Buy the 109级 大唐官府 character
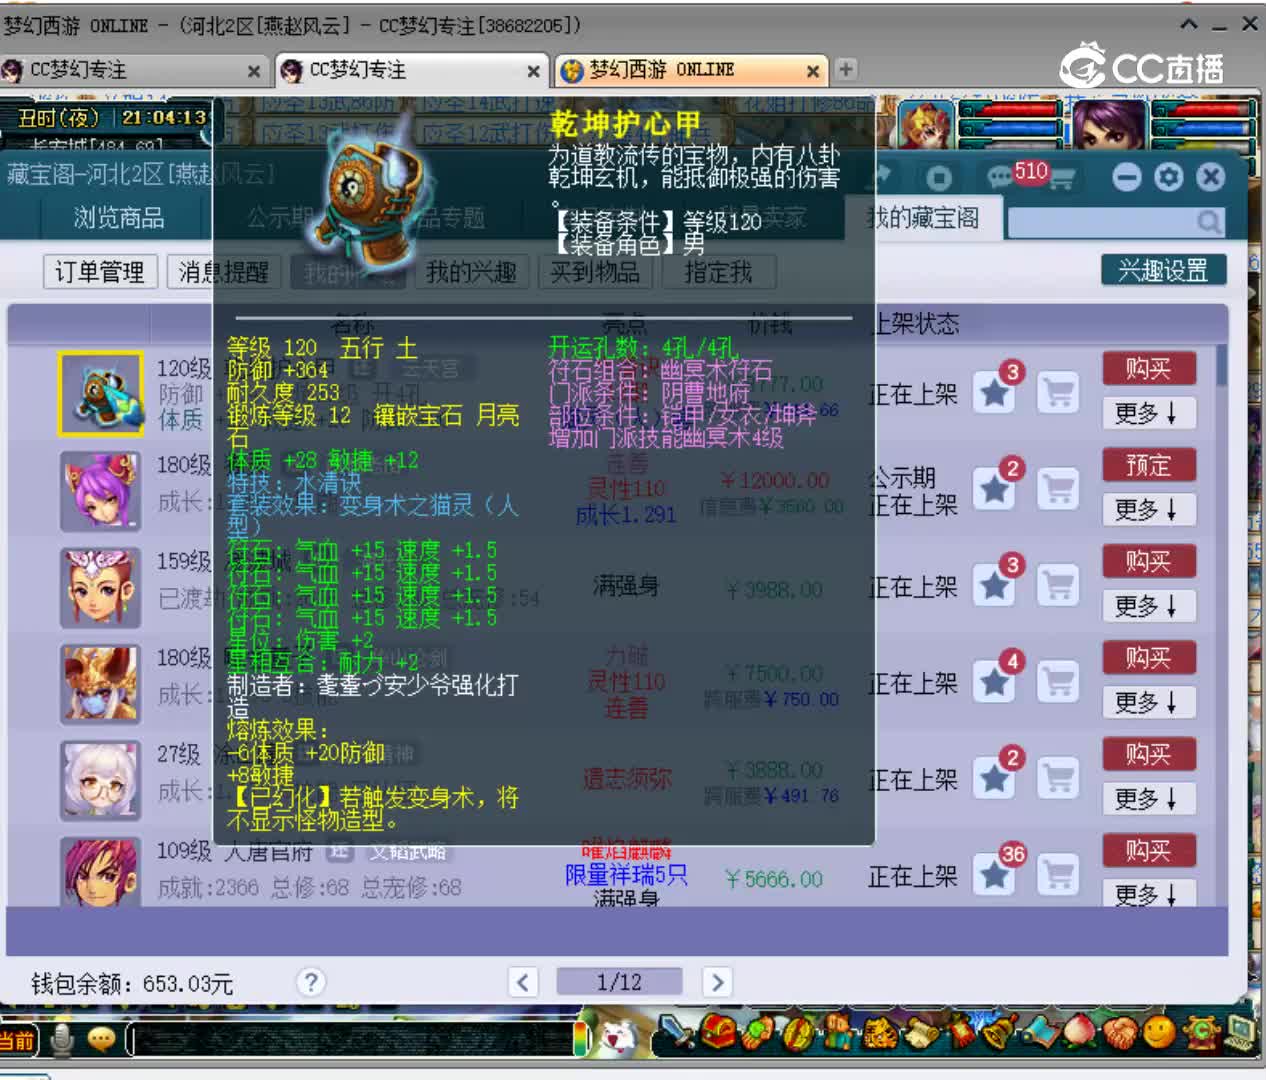1266x1080 pixels. pyautogui.click(x=1149, y=851)
